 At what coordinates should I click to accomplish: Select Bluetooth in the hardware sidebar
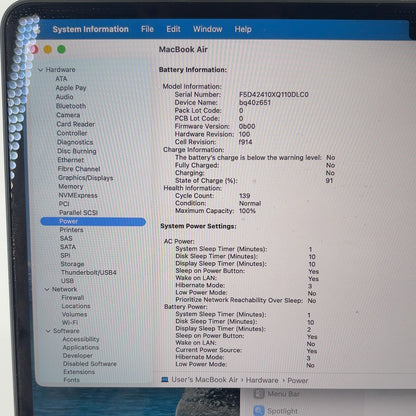tap(71, 106)
